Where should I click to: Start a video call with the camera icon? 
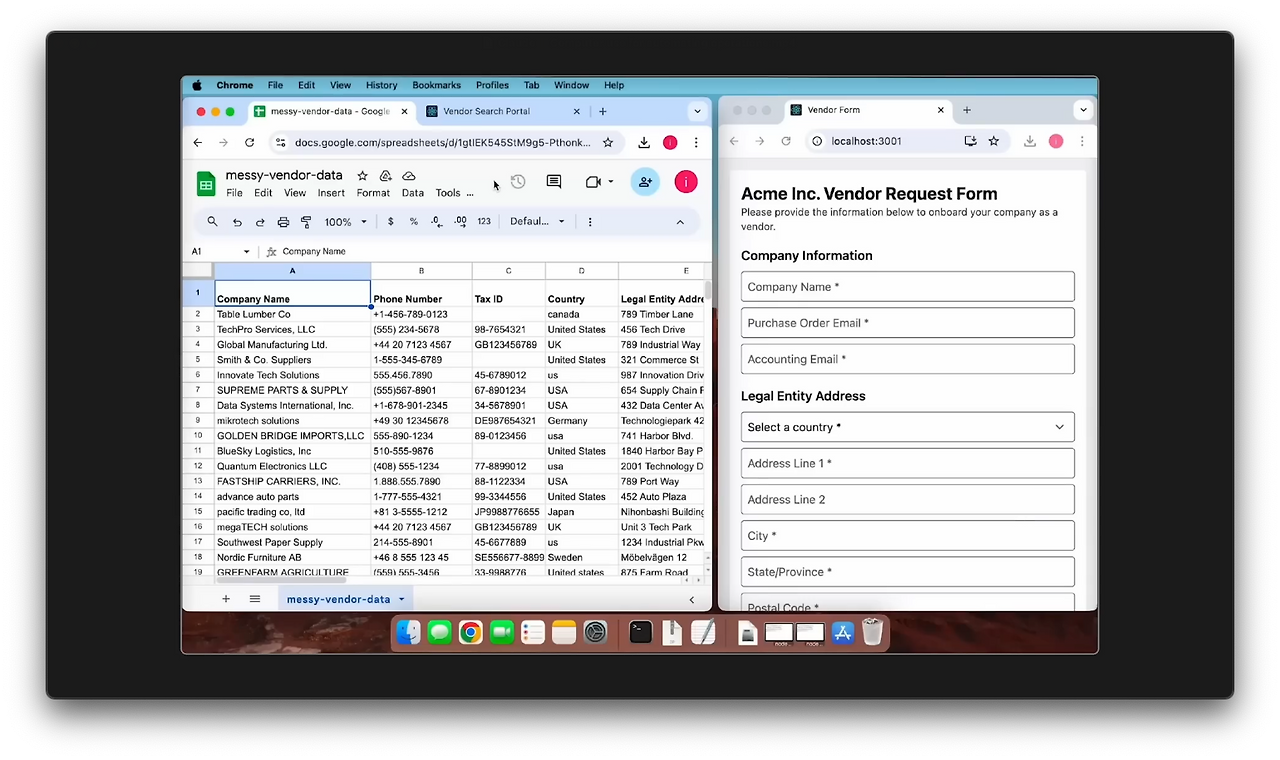pyautogui.click(x=593, y=182)
